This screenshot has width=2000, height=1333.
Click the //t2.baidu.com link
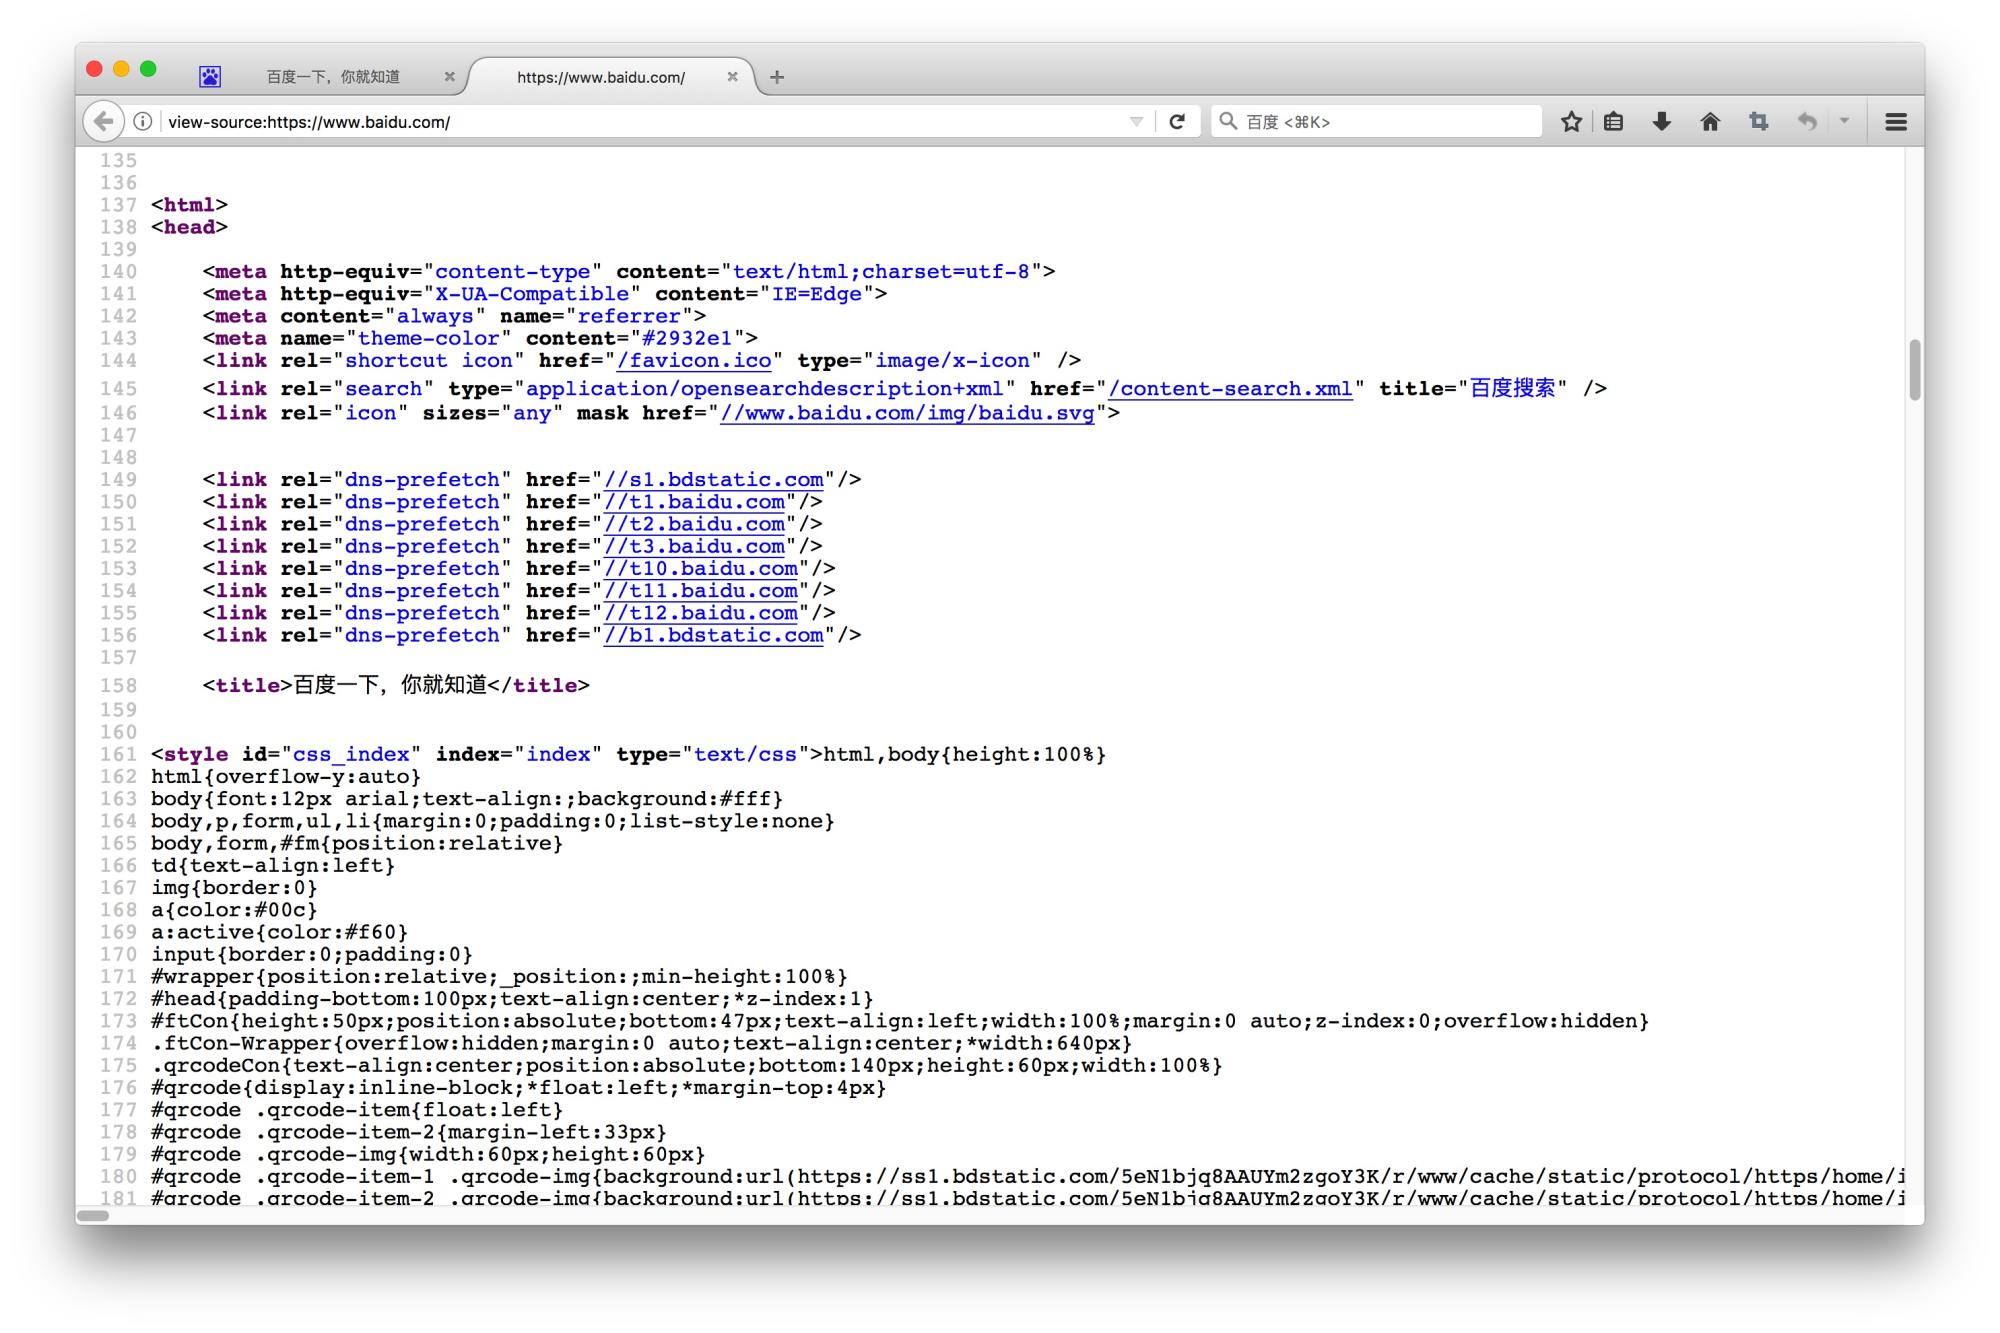[694, 524]
